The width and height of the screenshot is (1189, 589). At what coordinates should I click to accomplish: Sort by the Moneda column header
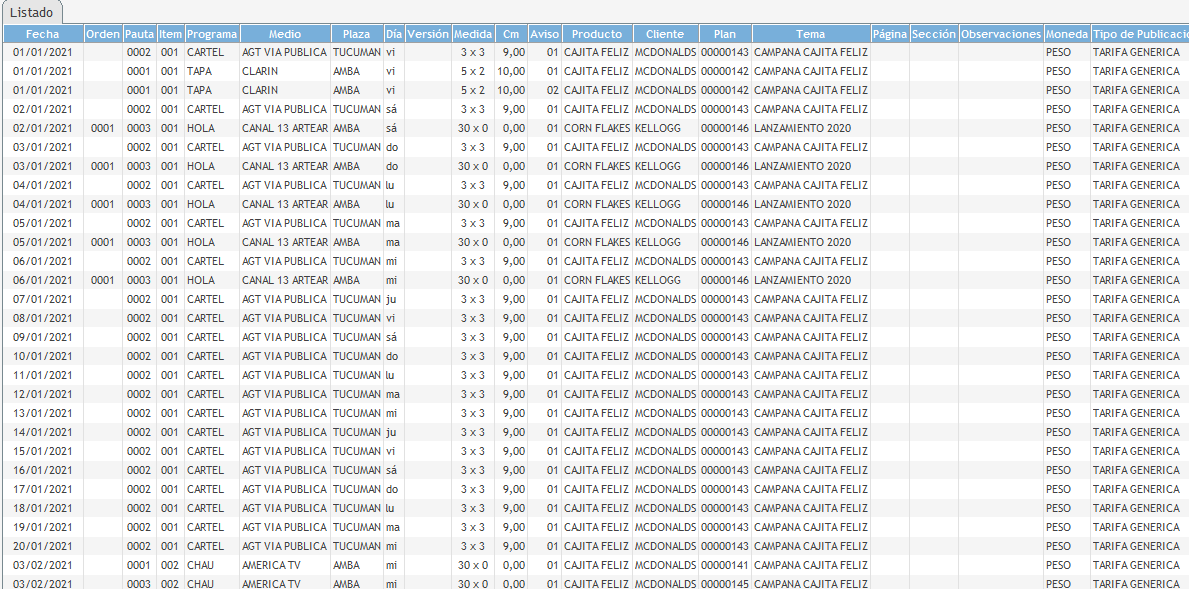1066,34
